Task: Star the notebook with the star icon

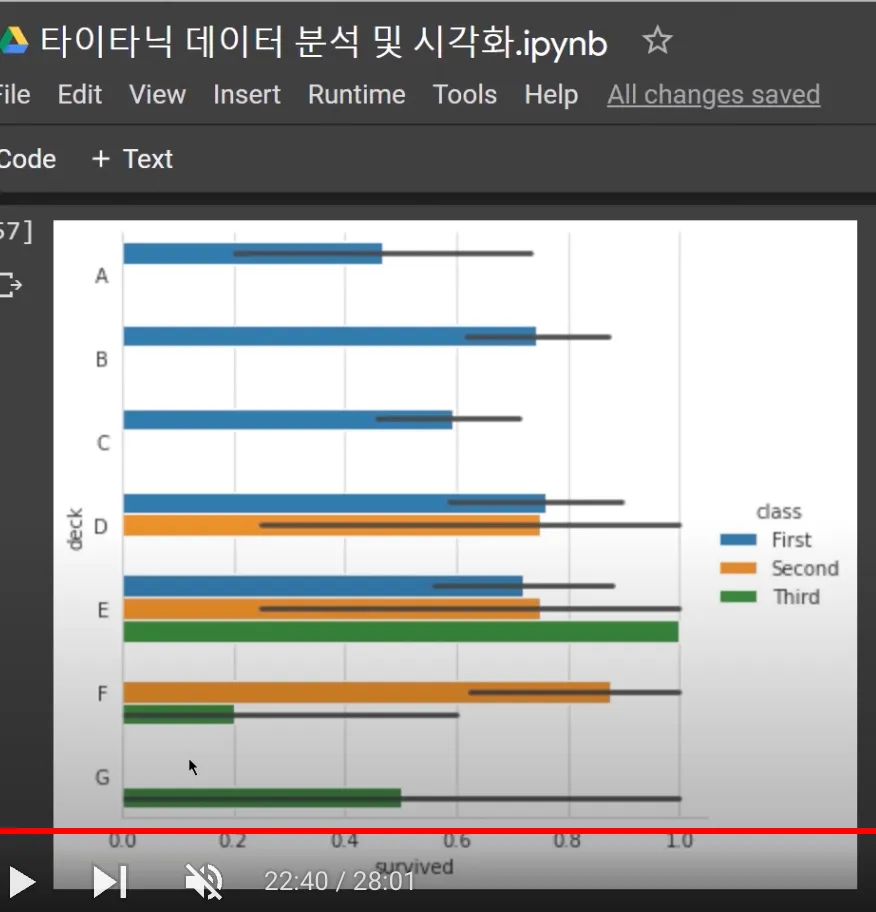Action: pos(657,41)
